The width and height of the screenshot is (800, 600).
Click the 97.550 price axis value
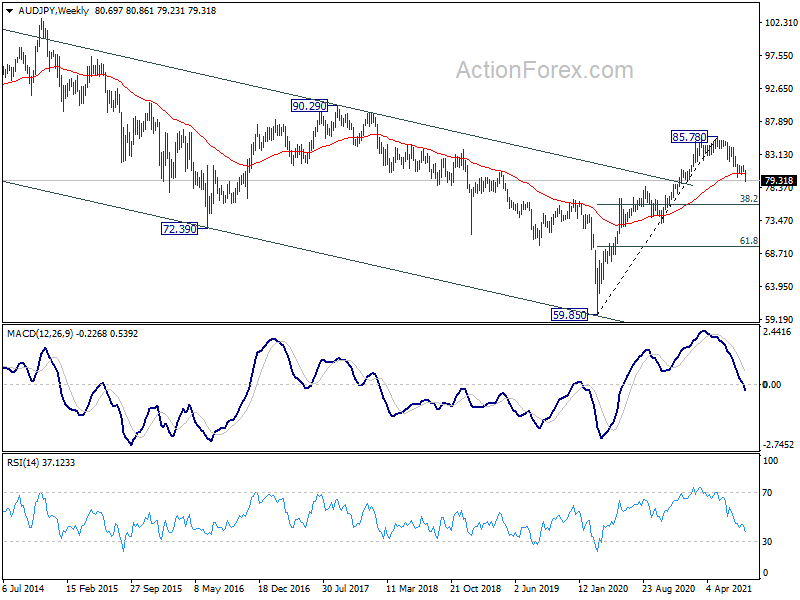click(x=779, y=56)
